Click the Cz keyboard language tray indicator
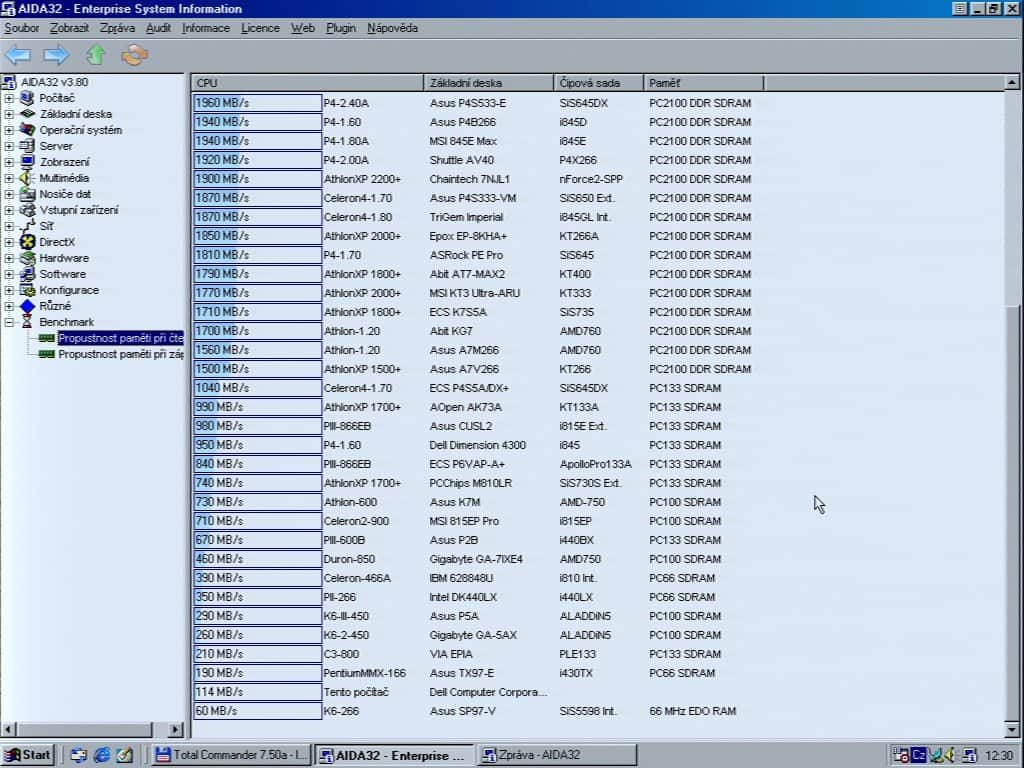Viewport: 1024px width, 768px height. pos(919,755)
